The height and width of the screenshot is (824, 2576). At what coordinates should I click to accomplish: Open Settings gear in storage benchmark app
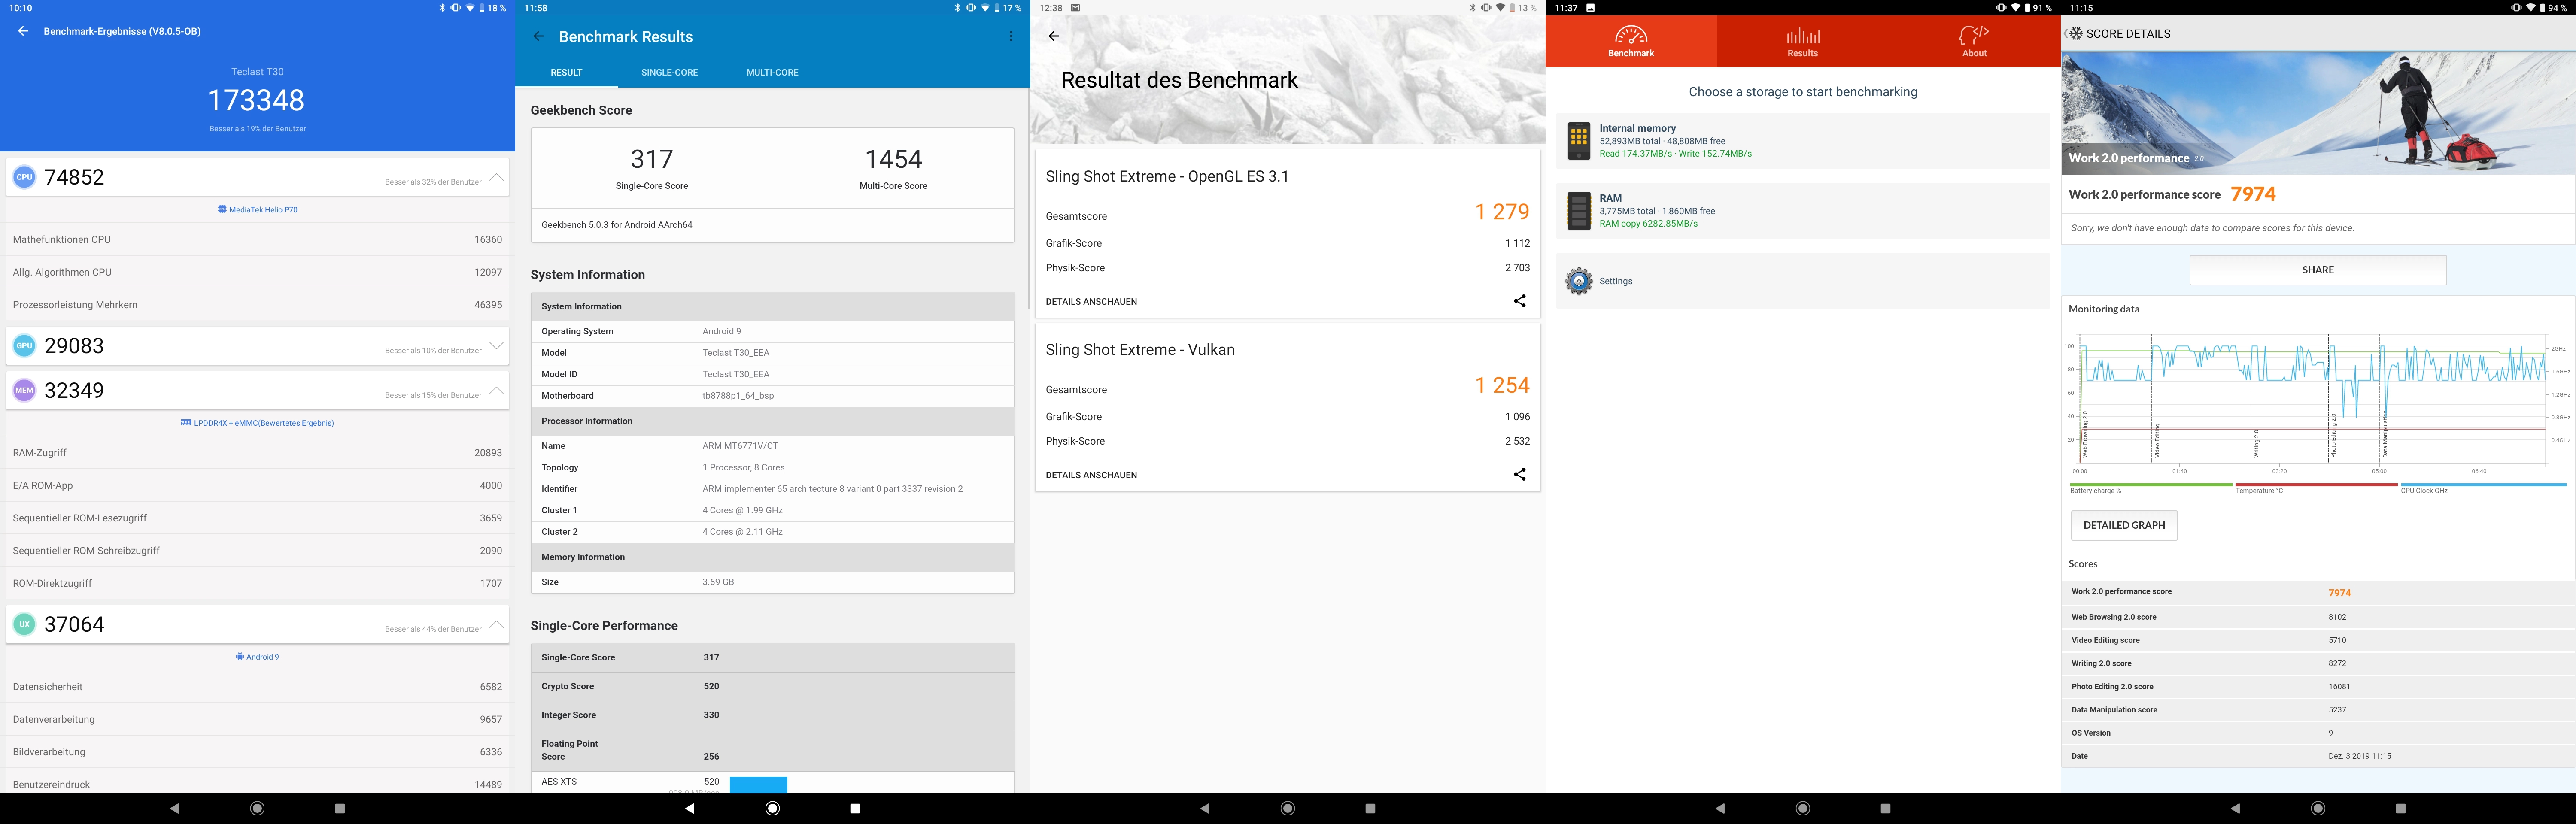1579,281
